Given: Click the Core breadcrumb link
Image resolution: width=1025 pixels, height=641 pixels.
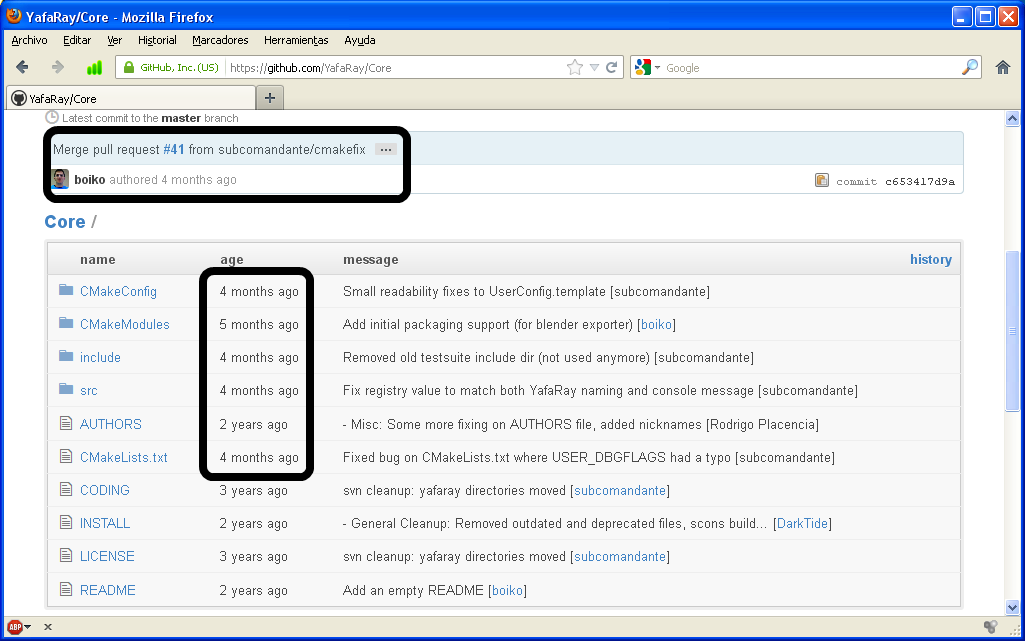Looking at the screenshot, I should point(65,222).
